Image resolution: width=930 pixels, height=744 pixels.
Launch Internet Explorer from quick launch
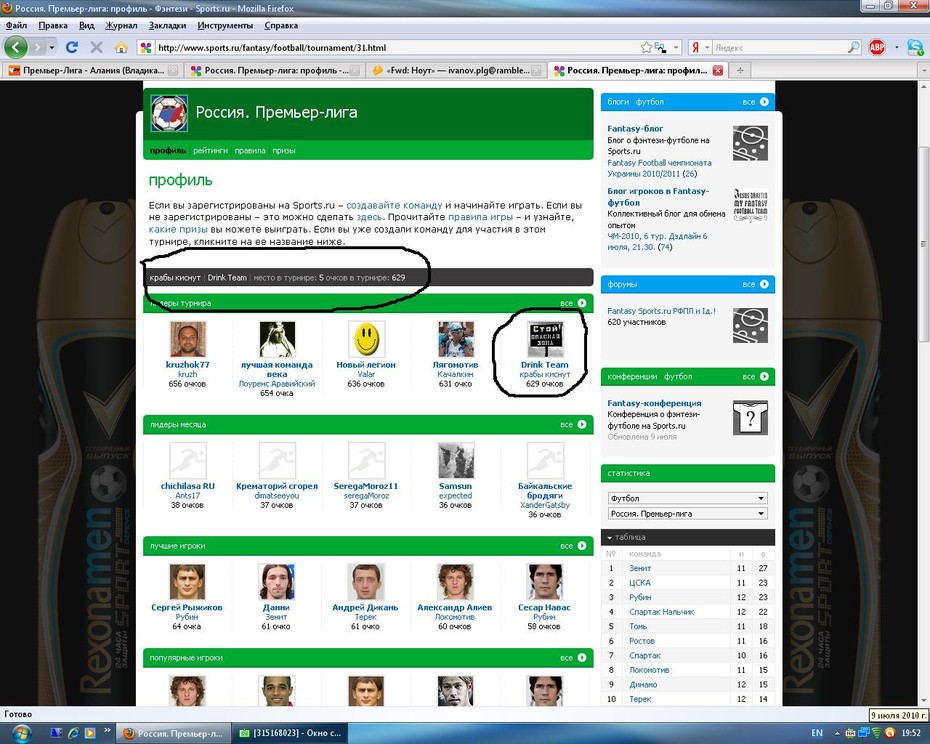click(x=73, y=733)
